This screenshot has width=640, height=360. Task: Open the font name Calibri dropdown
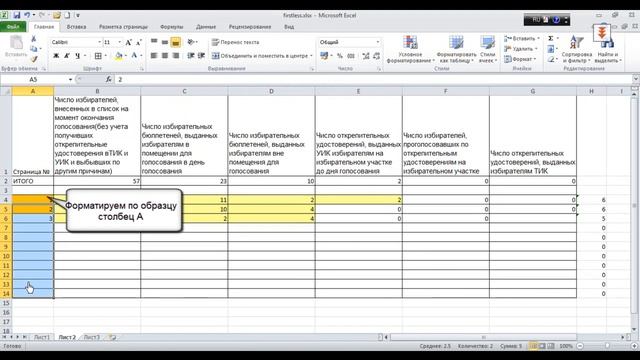(x=99, y=42)
